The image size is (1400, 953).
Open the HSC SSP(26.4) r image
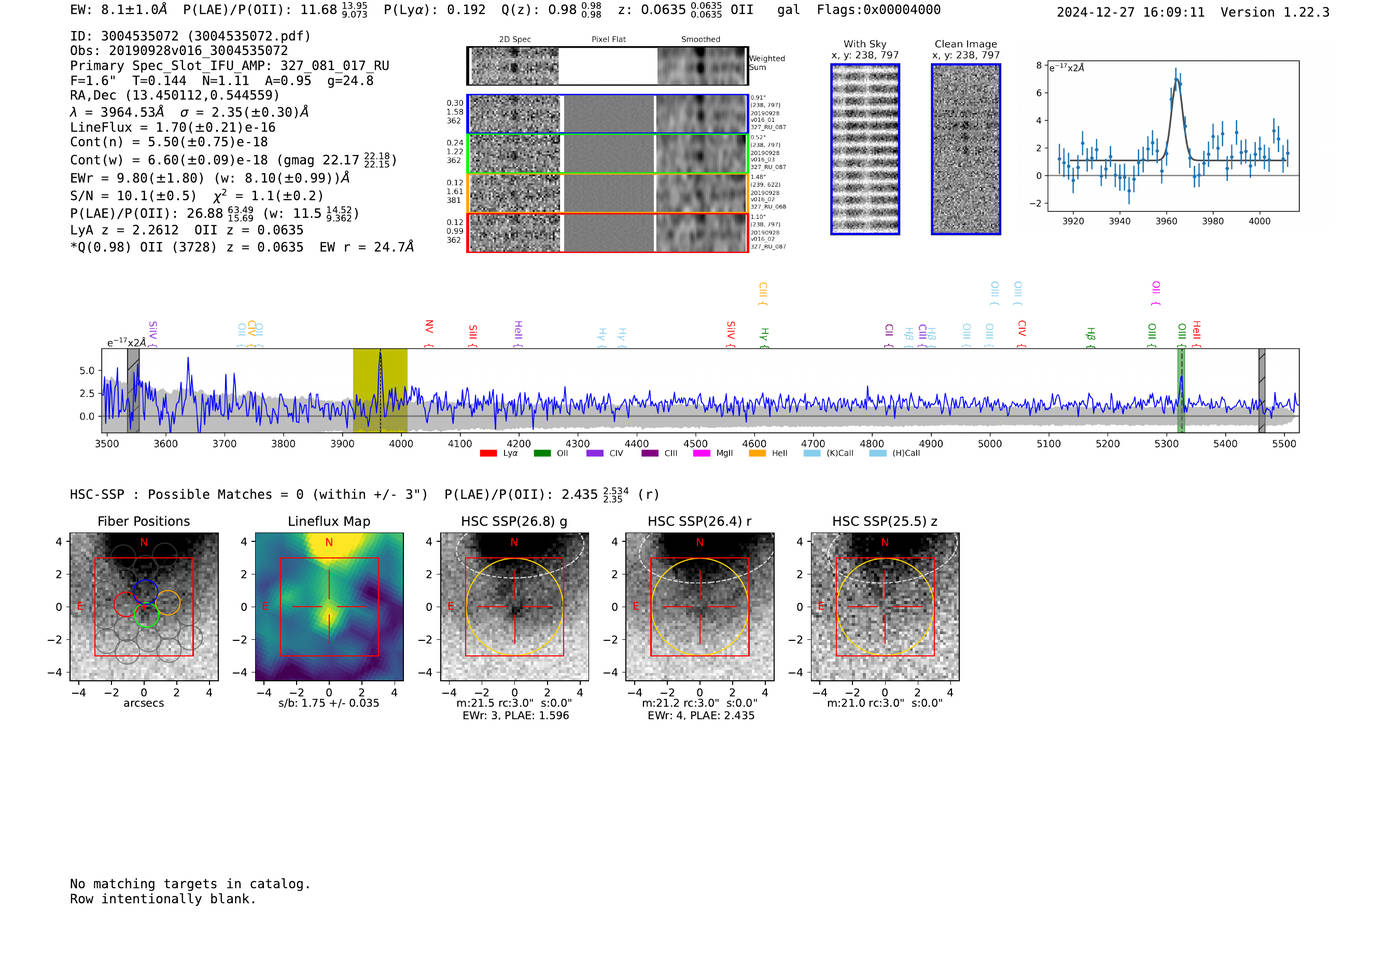(700, 607)
